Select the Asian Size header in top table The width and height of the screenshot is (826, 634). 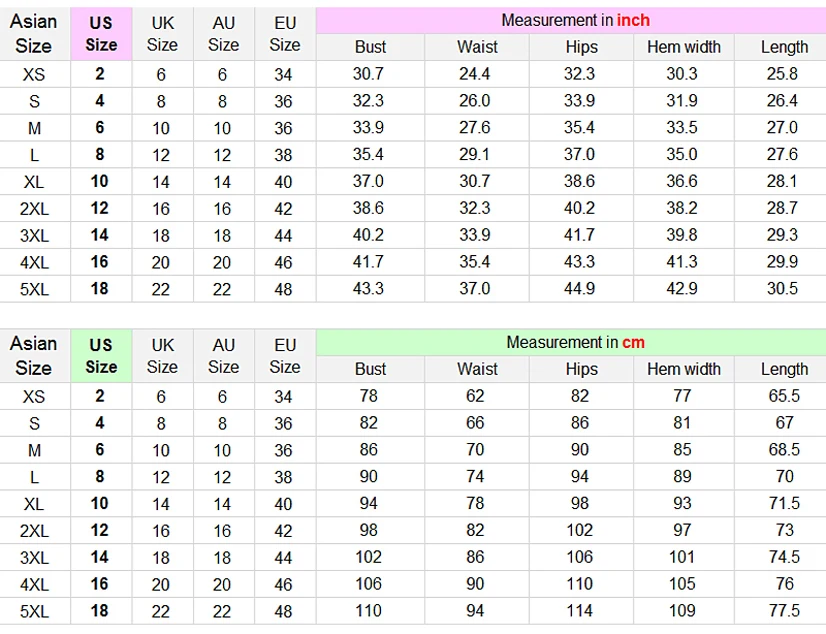pos(34,33)
